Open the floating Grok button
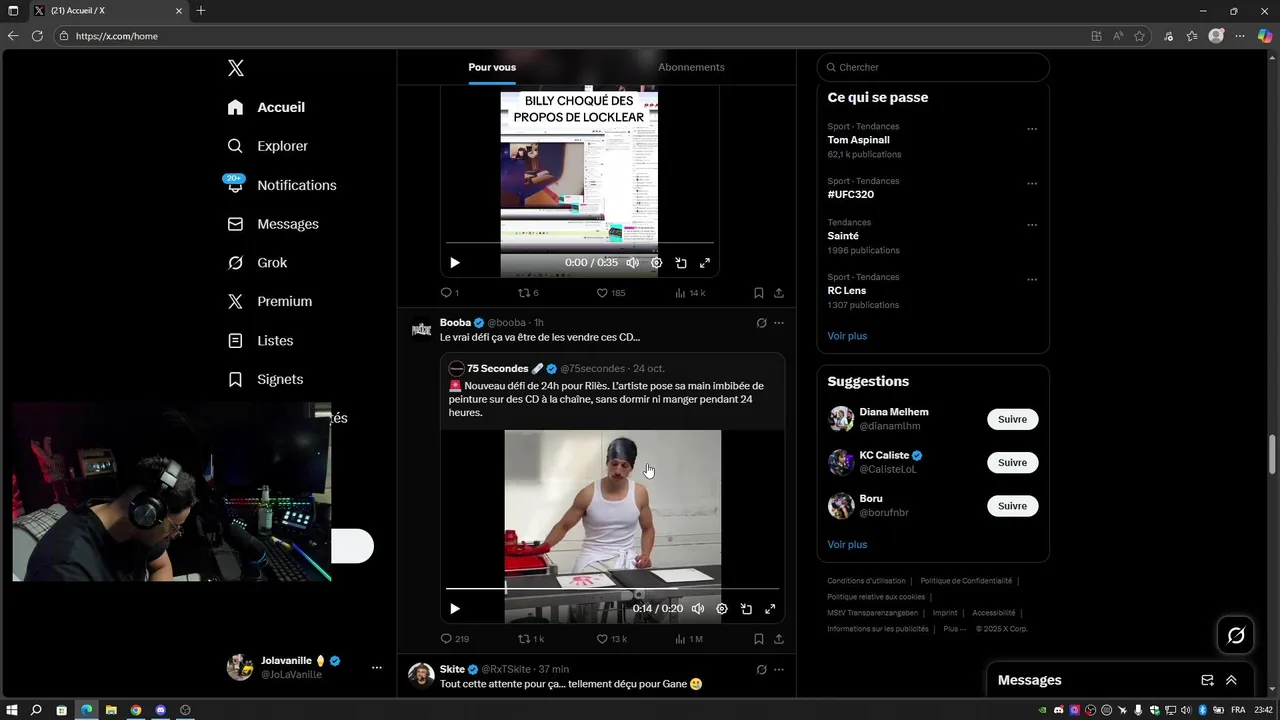Image resolution: width=1280 pixels, height=720 pixels. coord(1236,635)
